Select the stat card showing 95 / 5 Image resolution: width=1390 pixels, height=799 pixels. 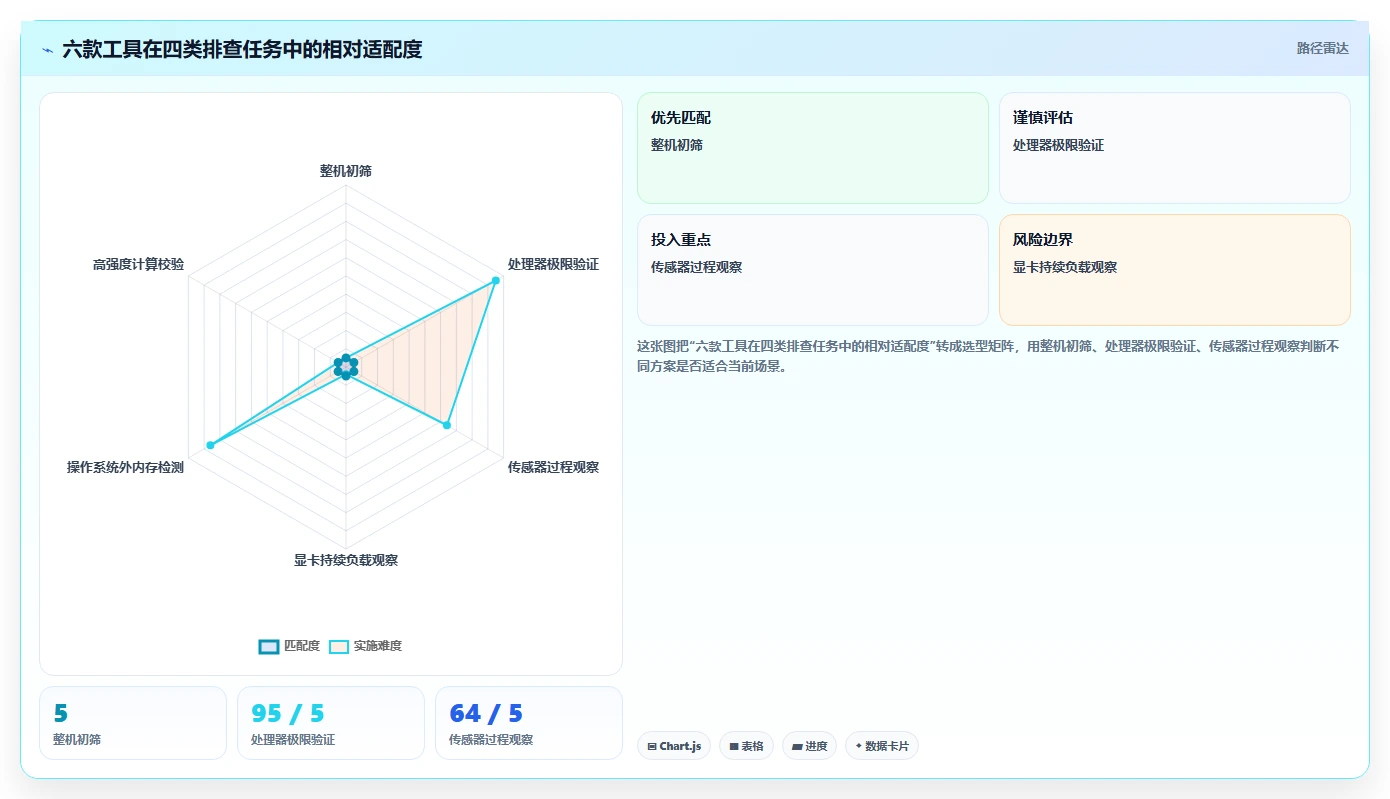coord(331,723)
